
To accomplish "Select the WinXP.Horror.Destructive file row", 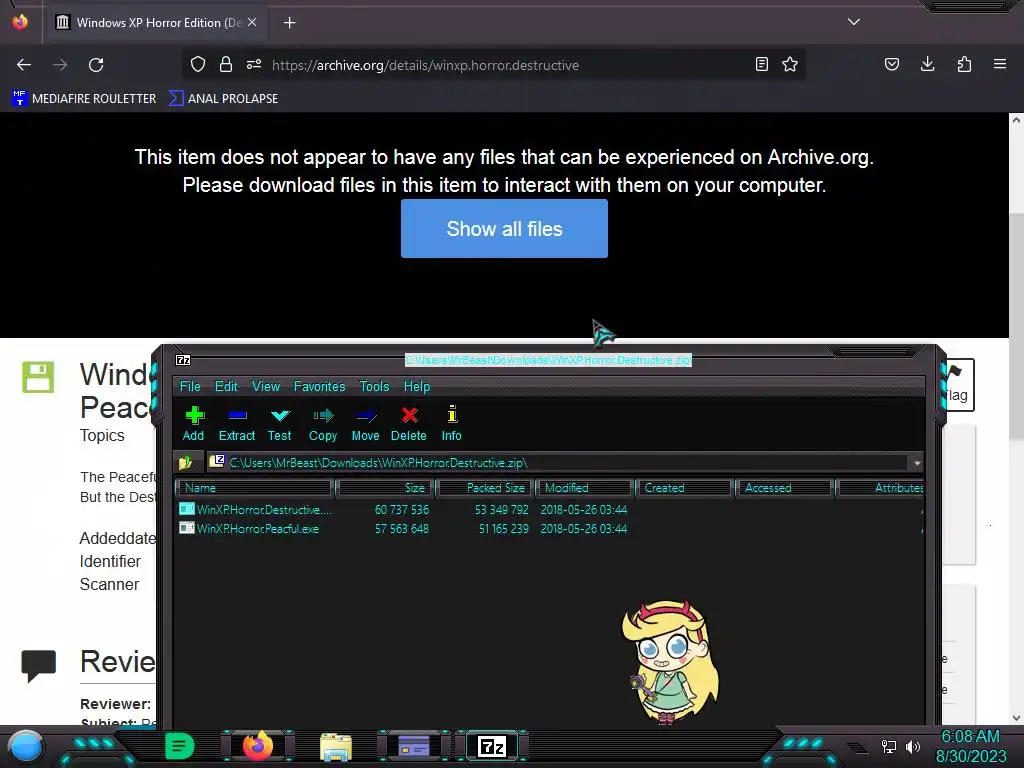I will point(549,509).
